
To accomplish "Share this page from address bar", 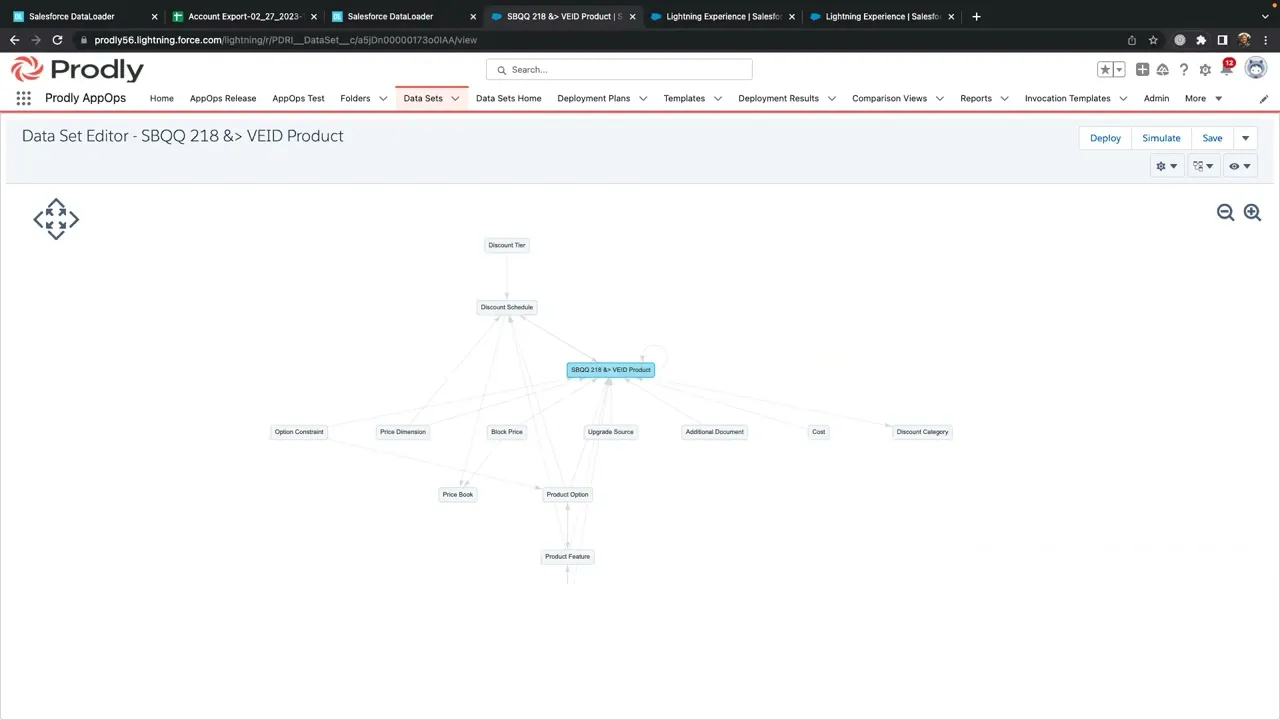I will point(1131,40).
